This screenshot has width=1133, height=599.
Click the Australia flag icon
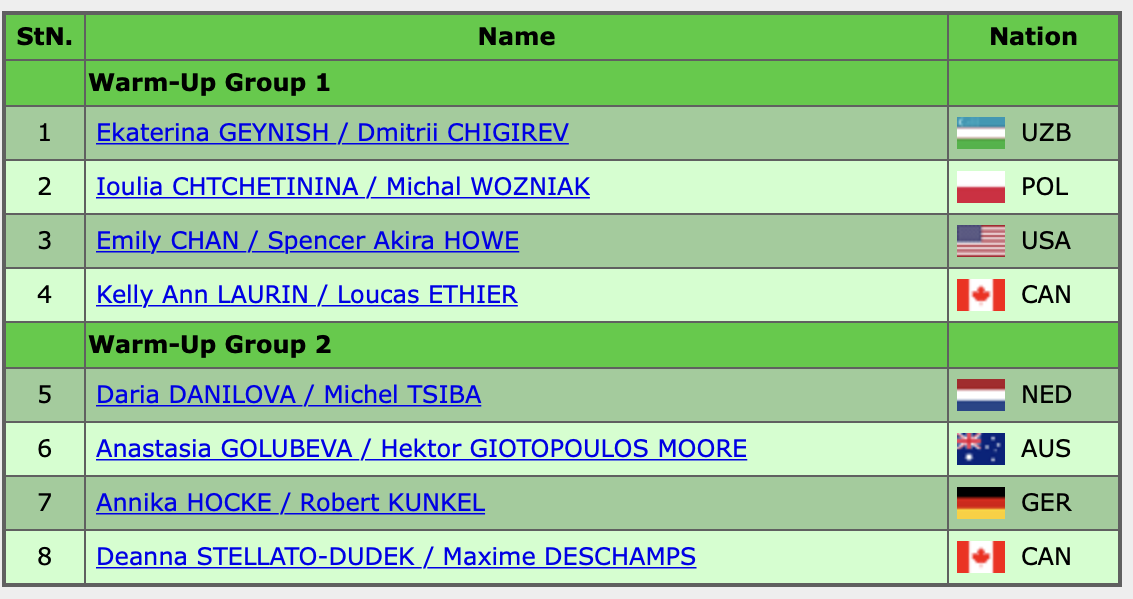981,449
